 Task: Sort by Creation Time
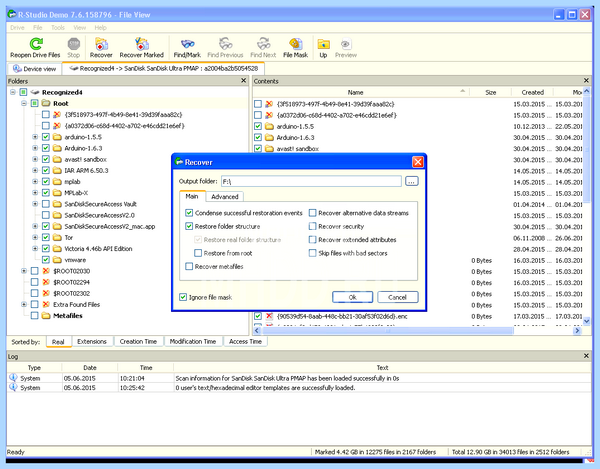pyautogui.click(x=138, y=341)
